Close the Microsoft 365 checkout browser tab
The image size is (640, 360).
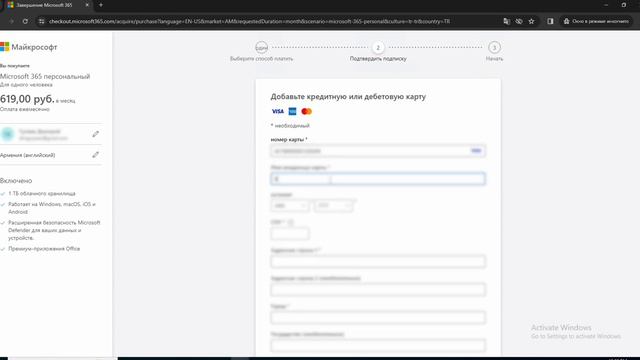point(87,5)
